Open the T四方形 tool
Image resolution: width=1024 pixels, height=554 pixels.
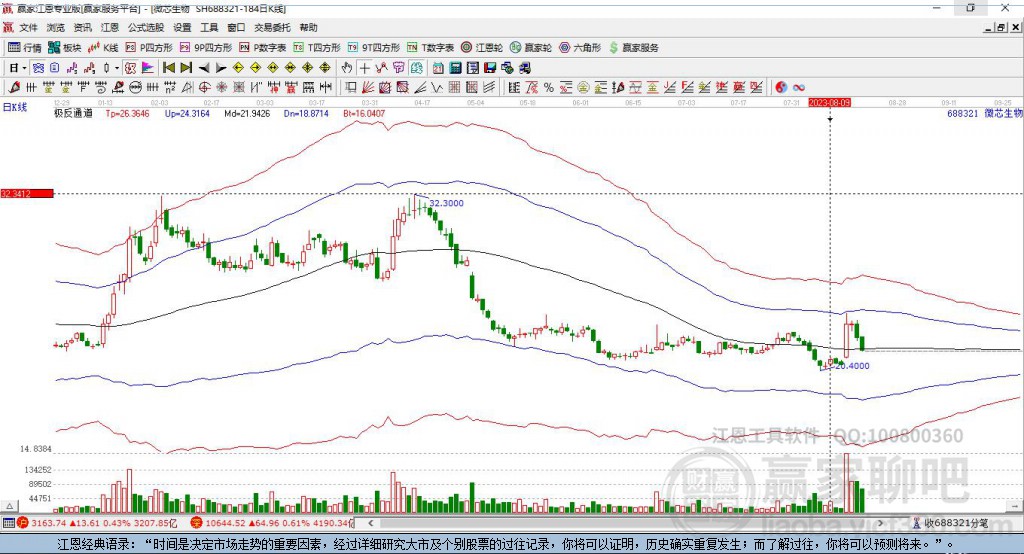tap(317, 48)
